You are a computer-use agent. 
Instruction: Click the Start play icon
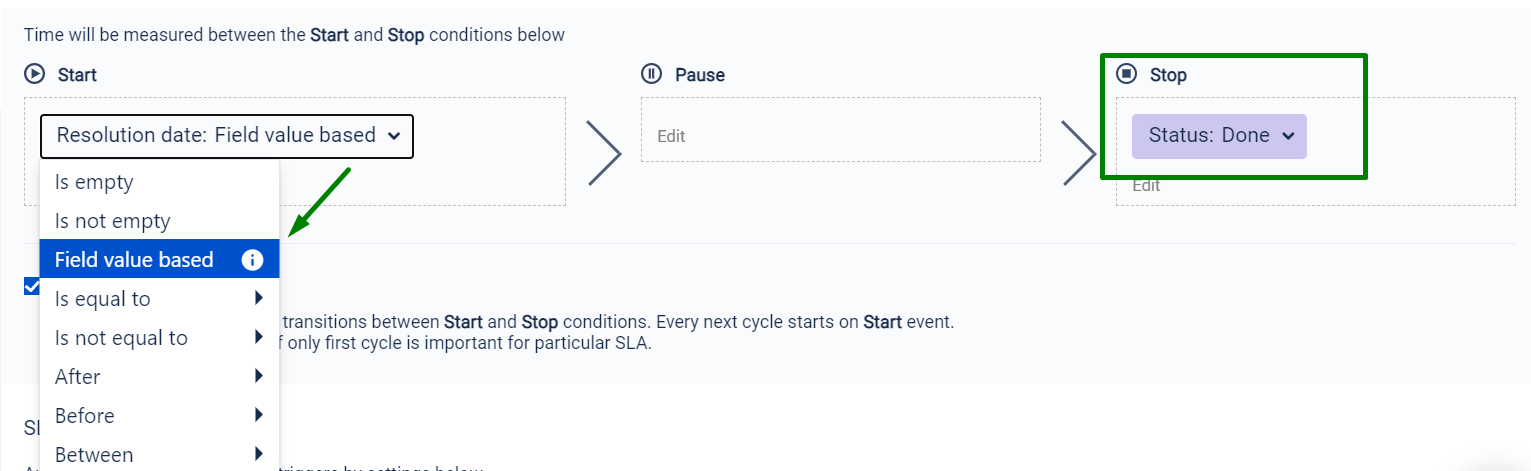(35, 74)
